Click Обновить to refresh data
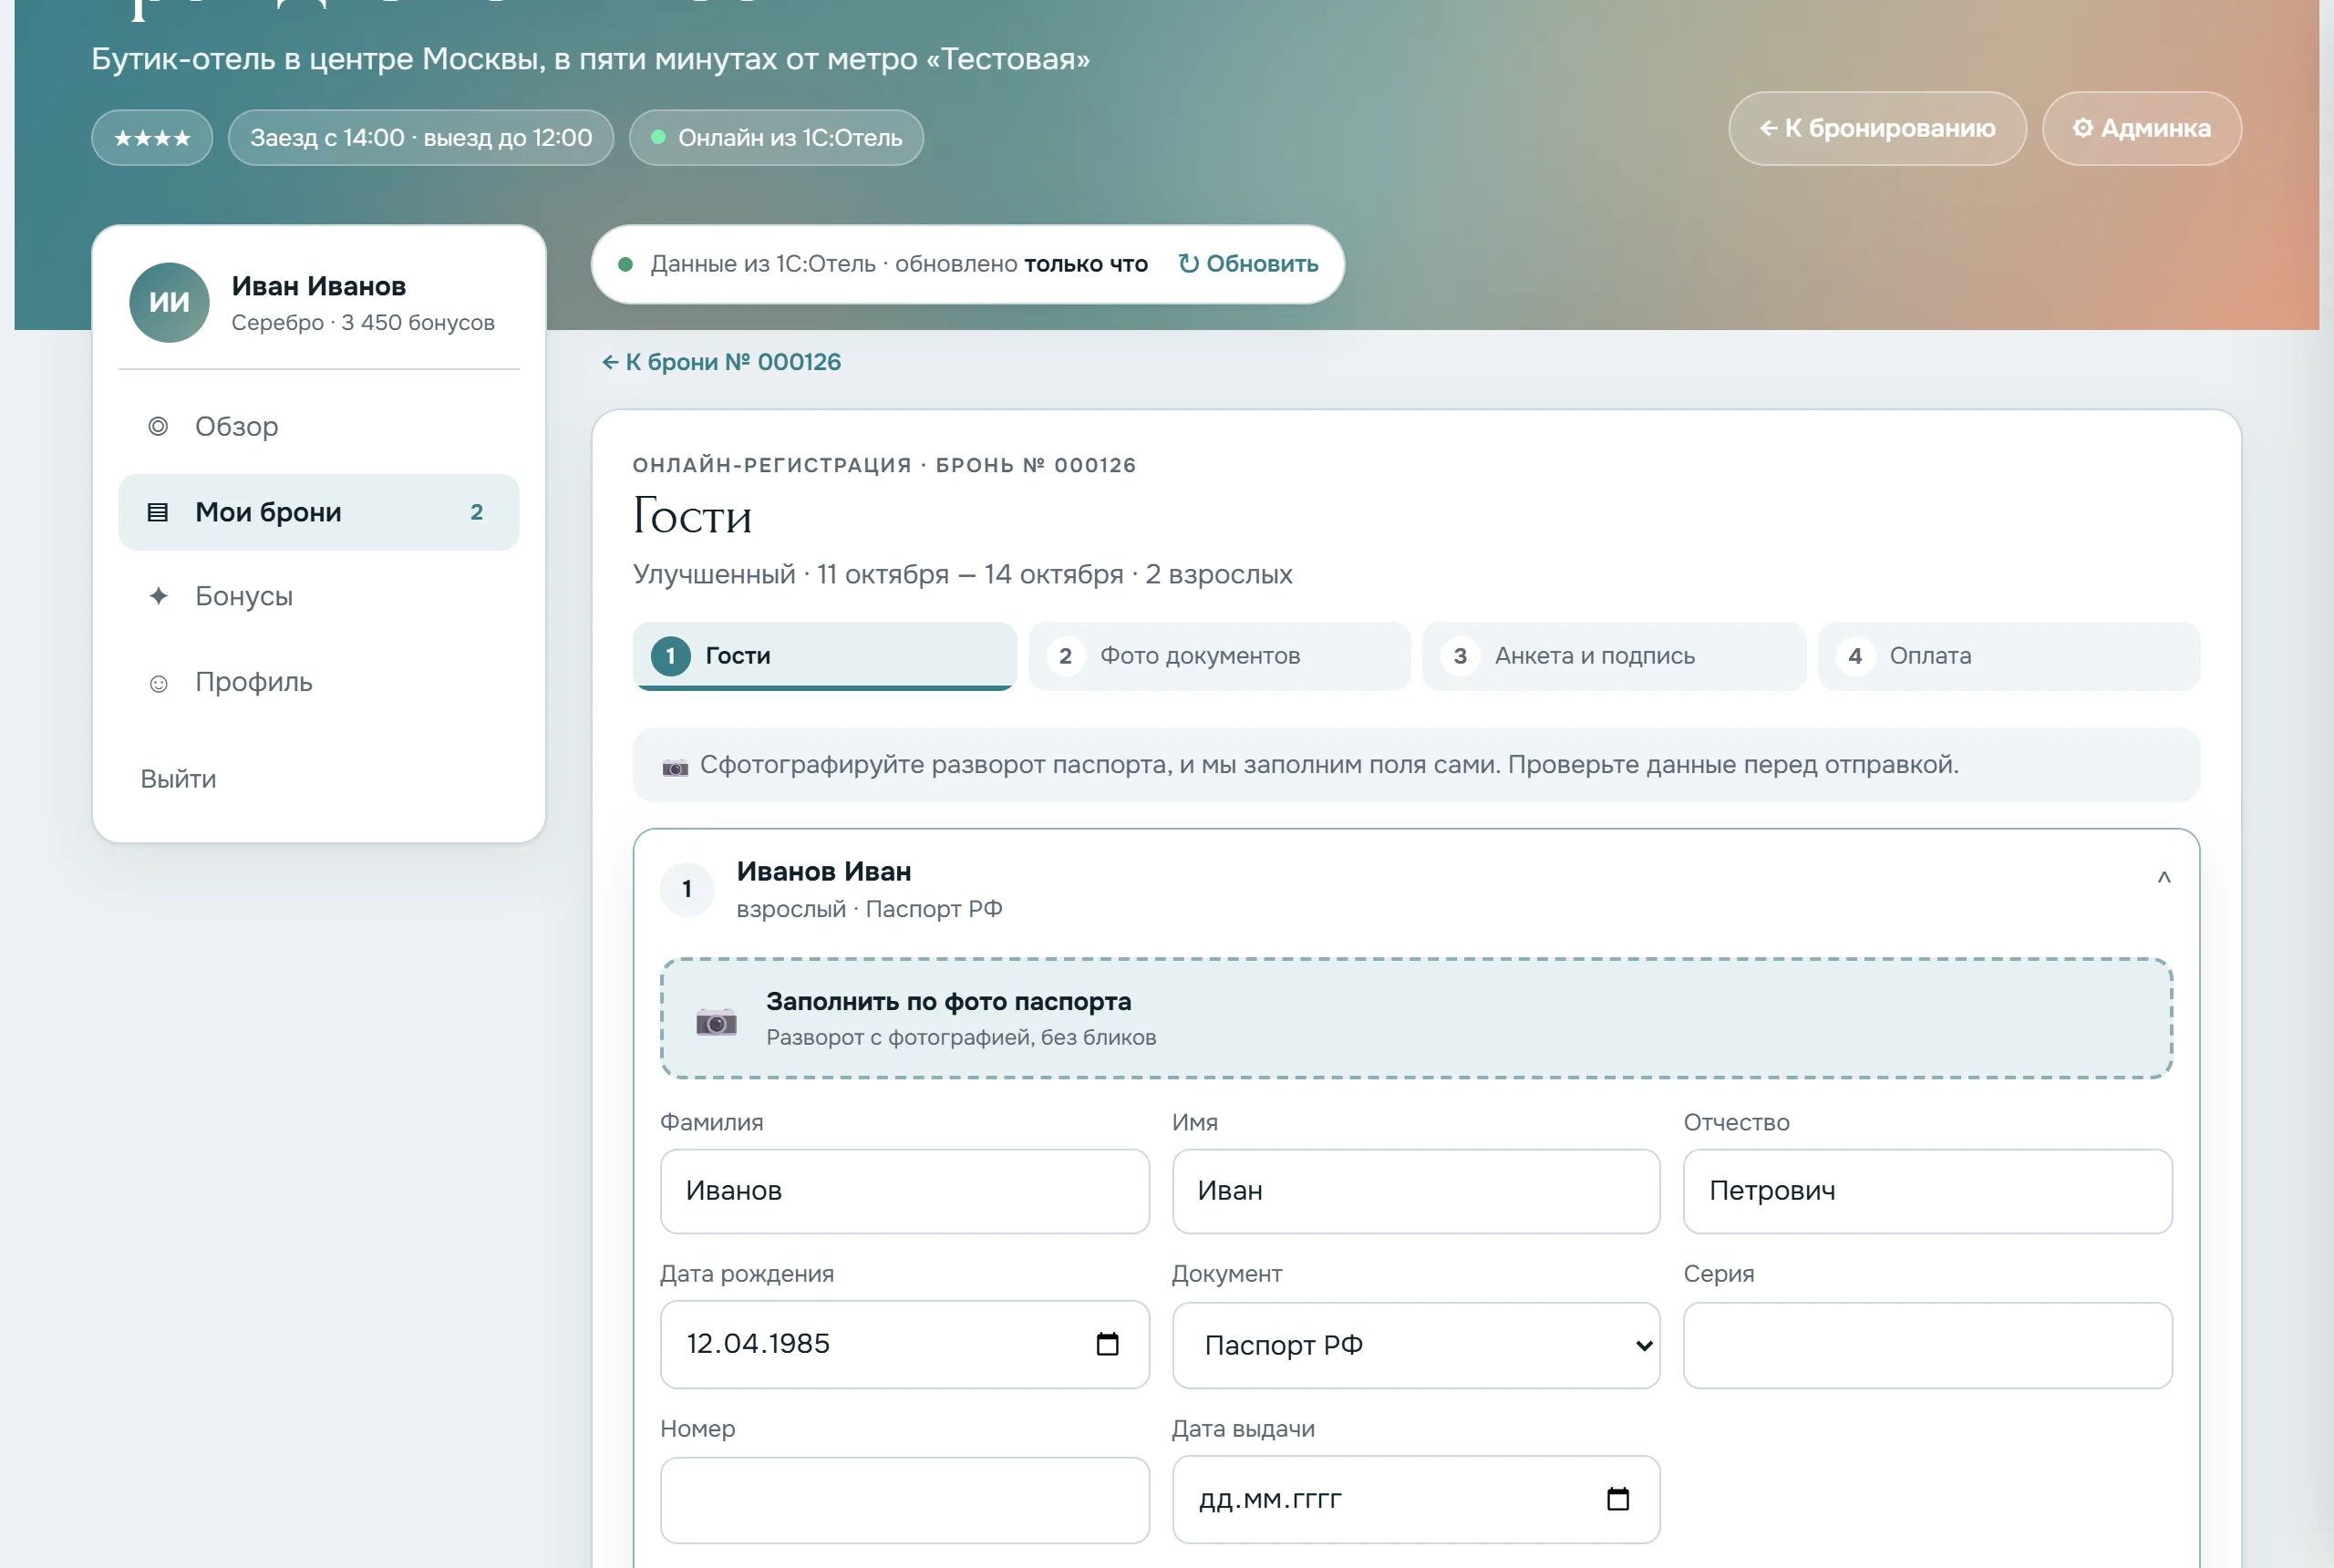This screenshot has width=2334, height=1568. 1248,264
